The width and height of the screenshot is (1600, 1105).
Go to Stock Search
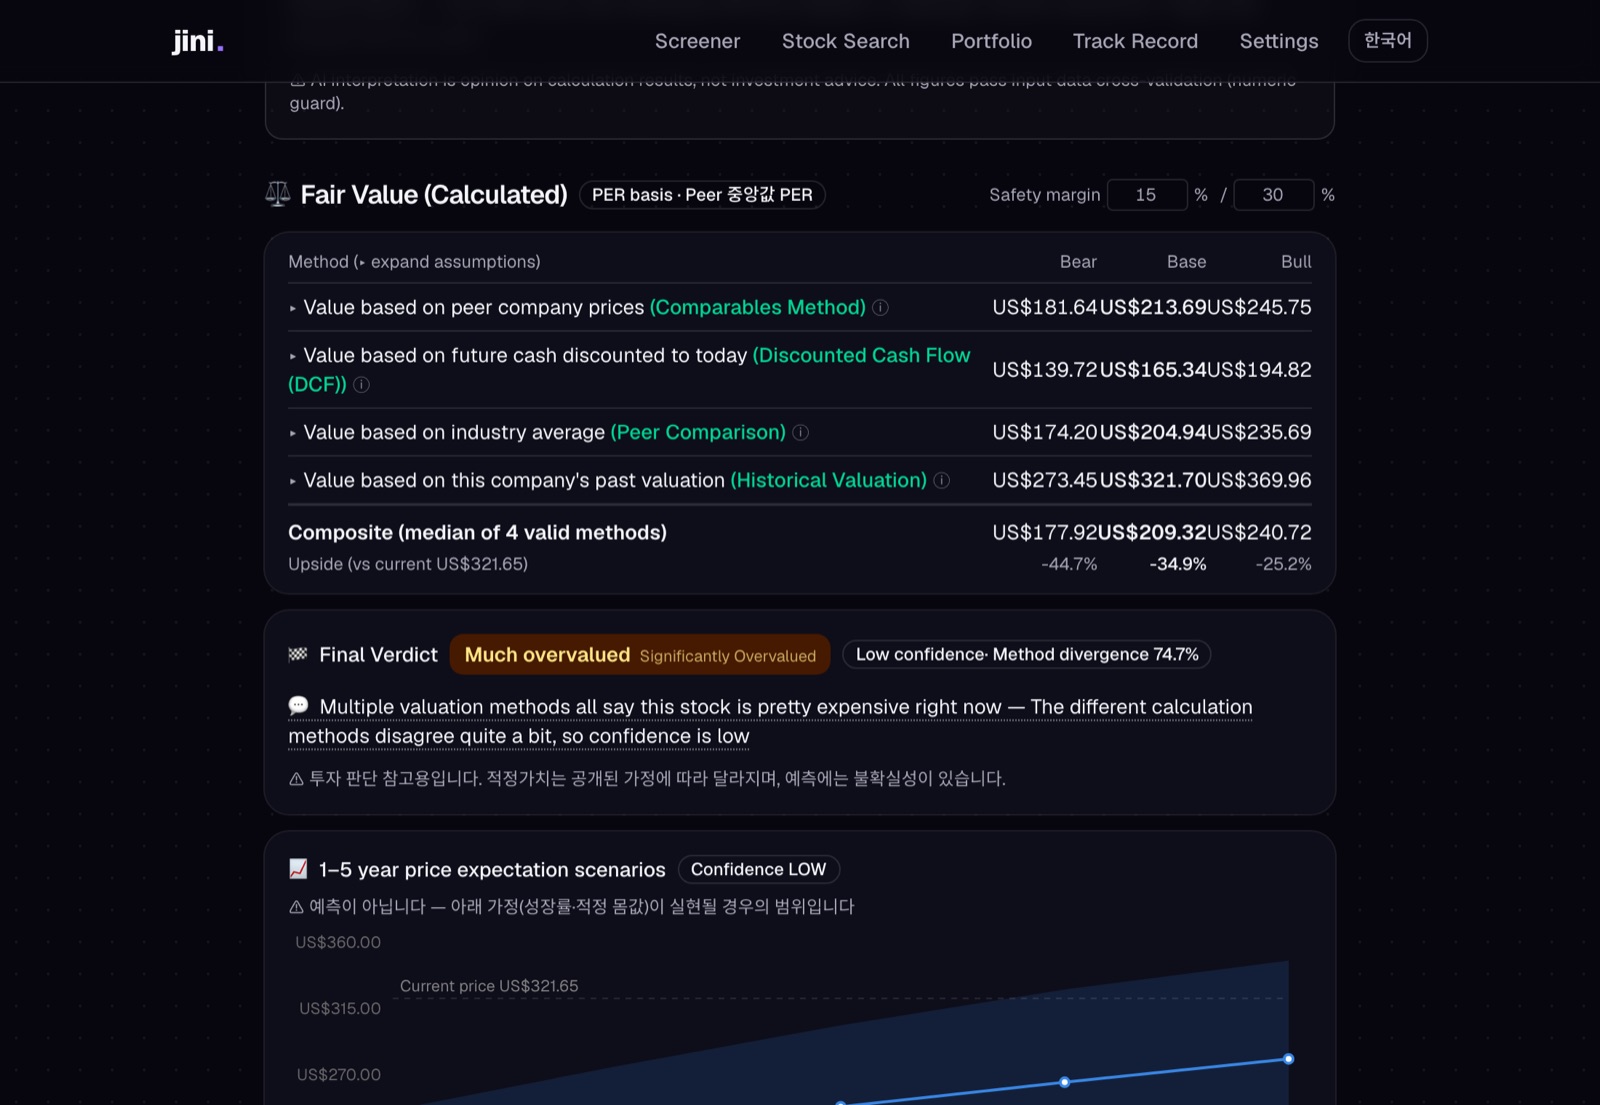845,41
